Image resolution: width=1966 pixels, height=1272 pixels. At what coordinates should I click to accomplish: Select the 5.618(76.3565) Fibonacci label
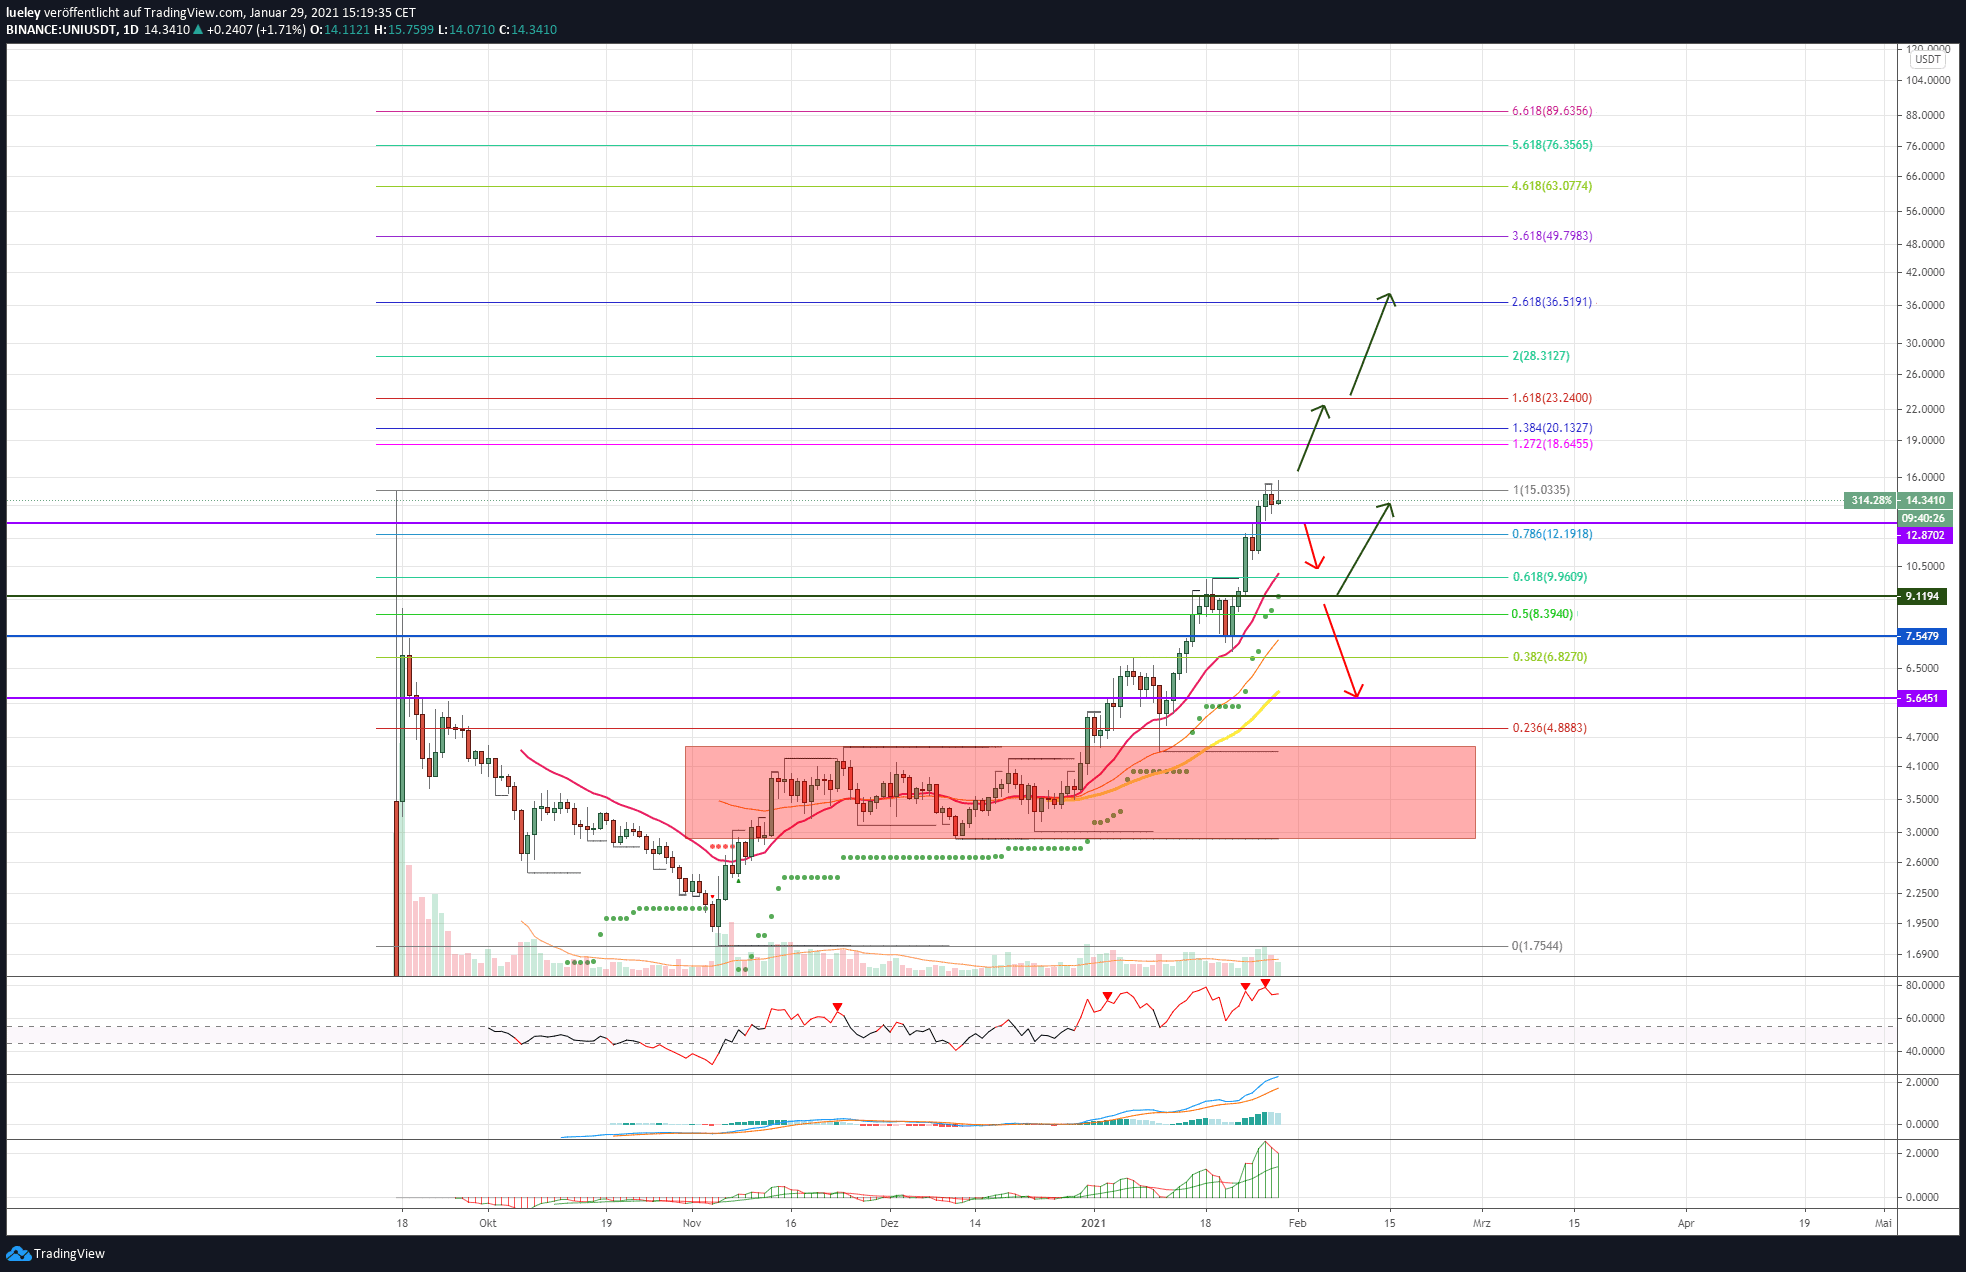[1552, 145]
